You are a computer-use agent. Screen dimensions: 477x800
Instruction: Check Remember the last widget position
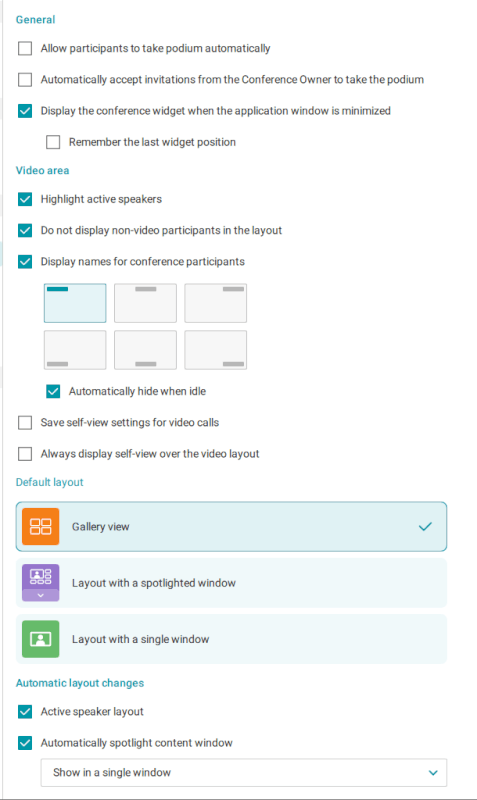[53, 142]
